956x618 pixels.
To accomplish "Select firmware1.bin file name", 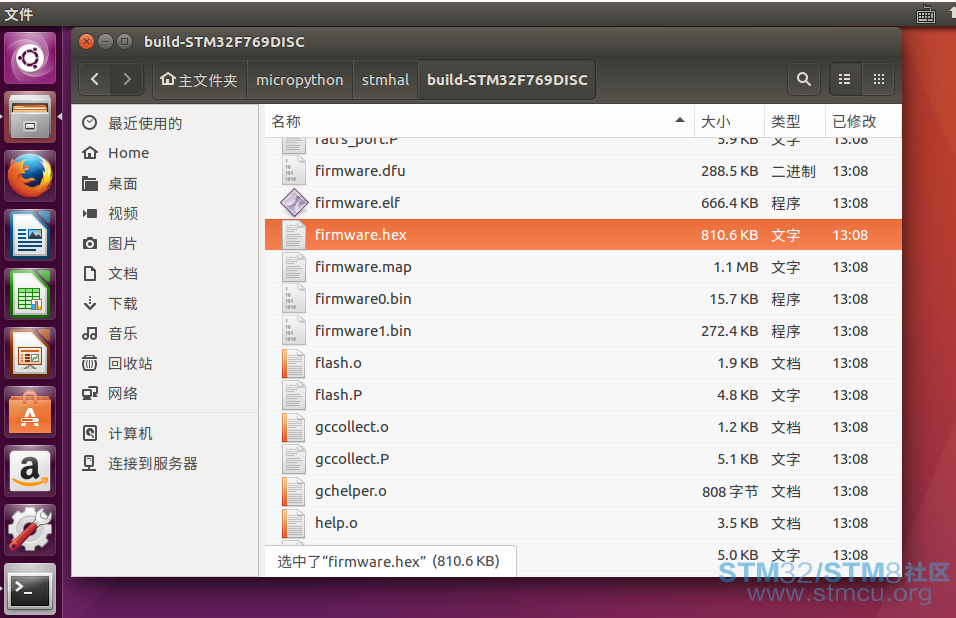I will pos(363,331).
